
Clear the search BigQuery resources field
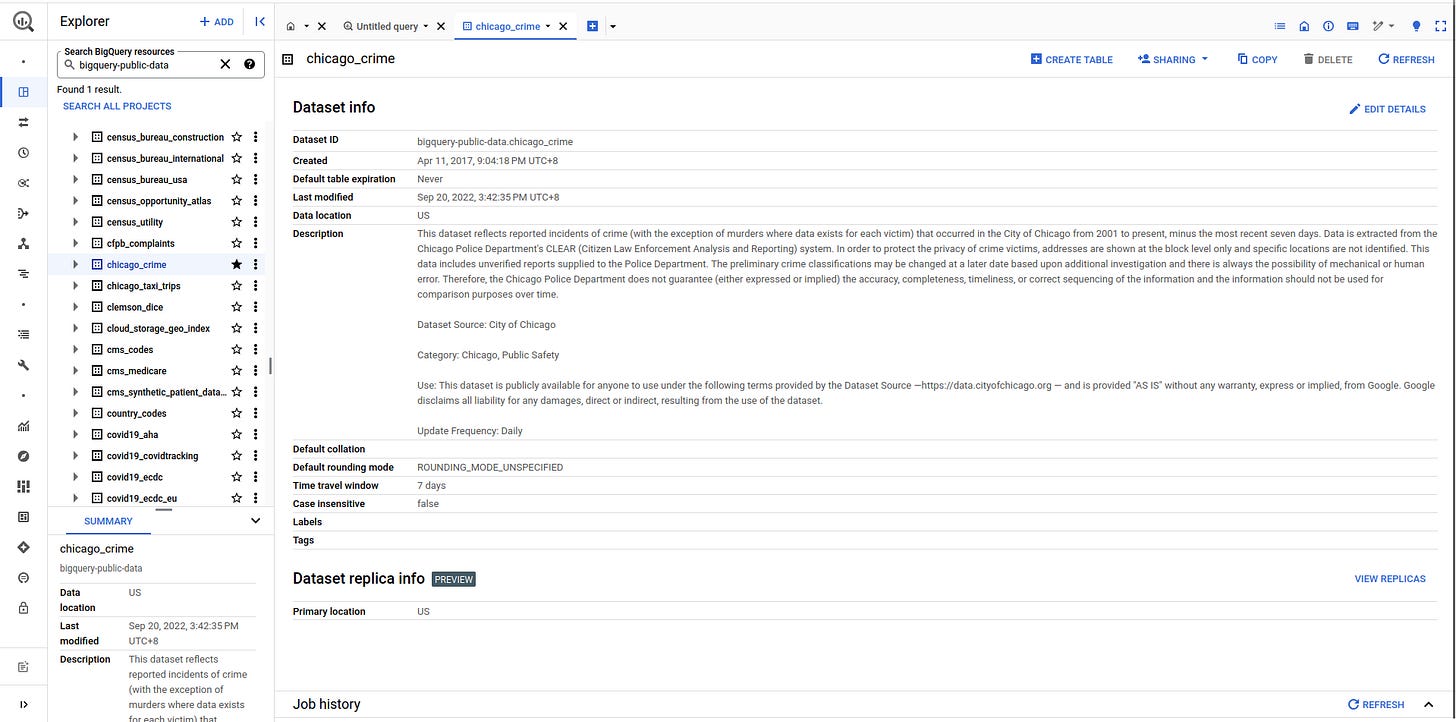tap(225, 64)
